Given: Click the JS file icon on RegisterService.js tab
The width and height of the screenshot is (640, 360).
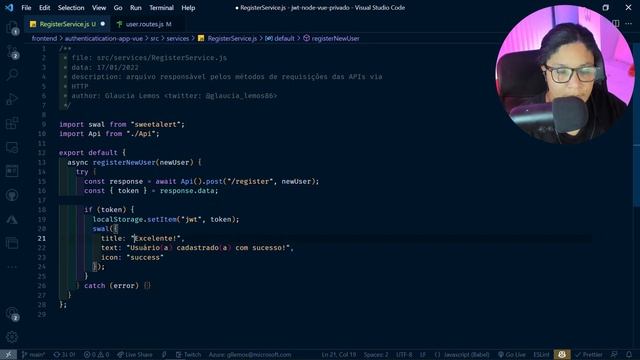Looking at the screenshot, I should pos(33,24).
